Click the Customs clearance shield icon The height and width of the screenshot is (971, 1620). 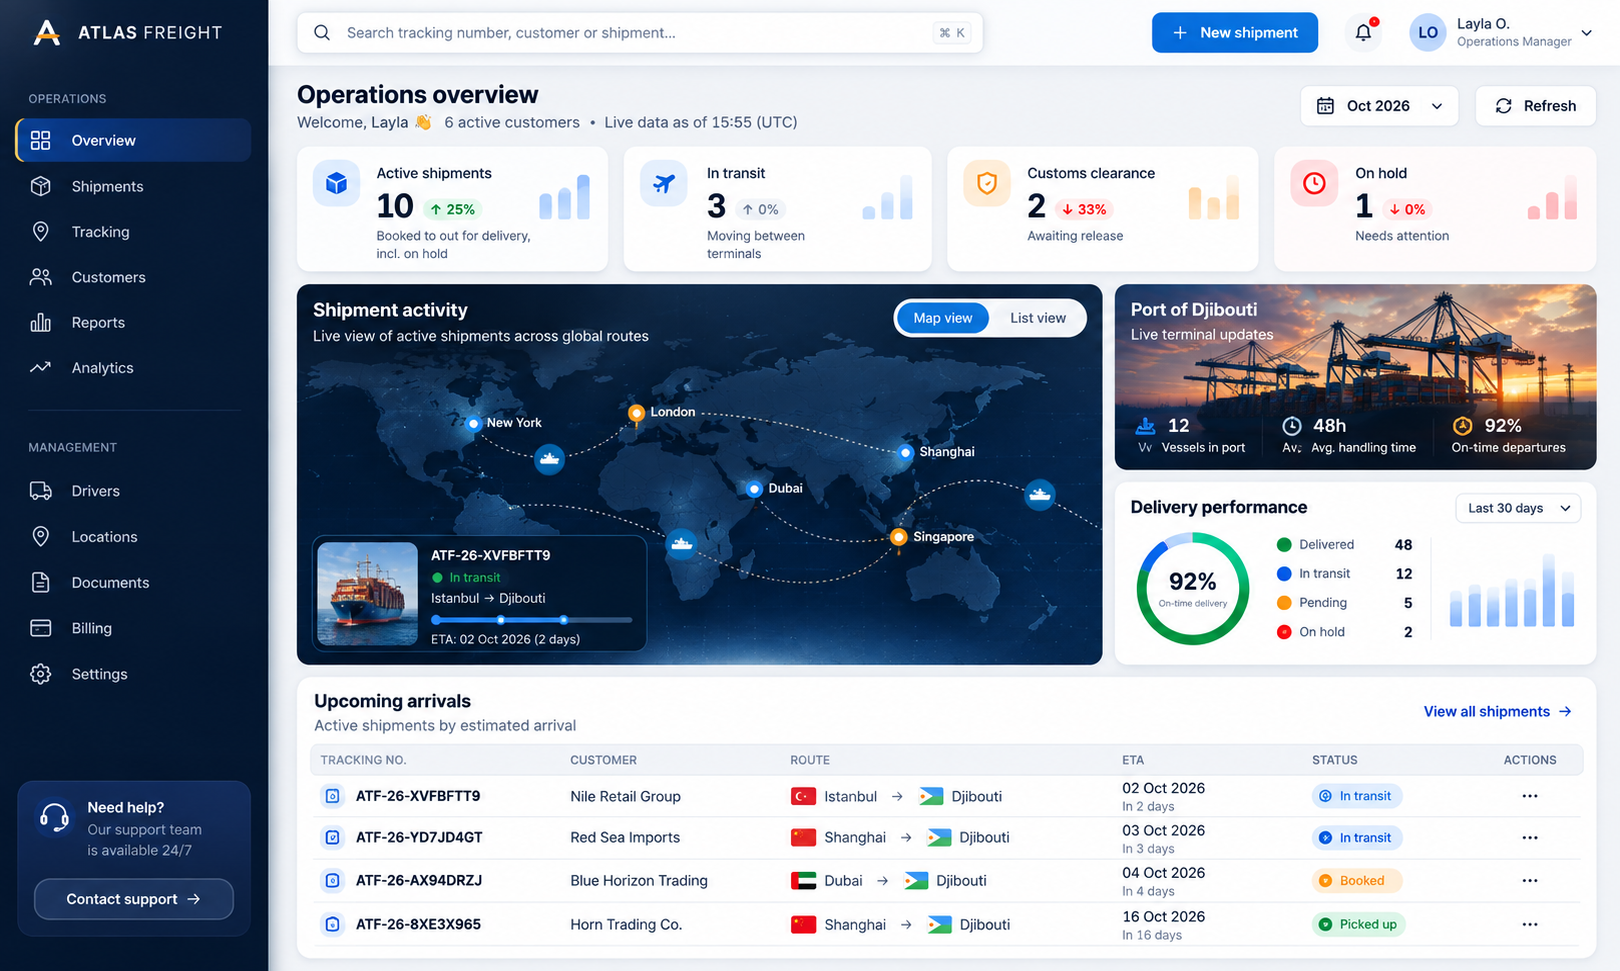pyautogui.click(x=987, y=184)
